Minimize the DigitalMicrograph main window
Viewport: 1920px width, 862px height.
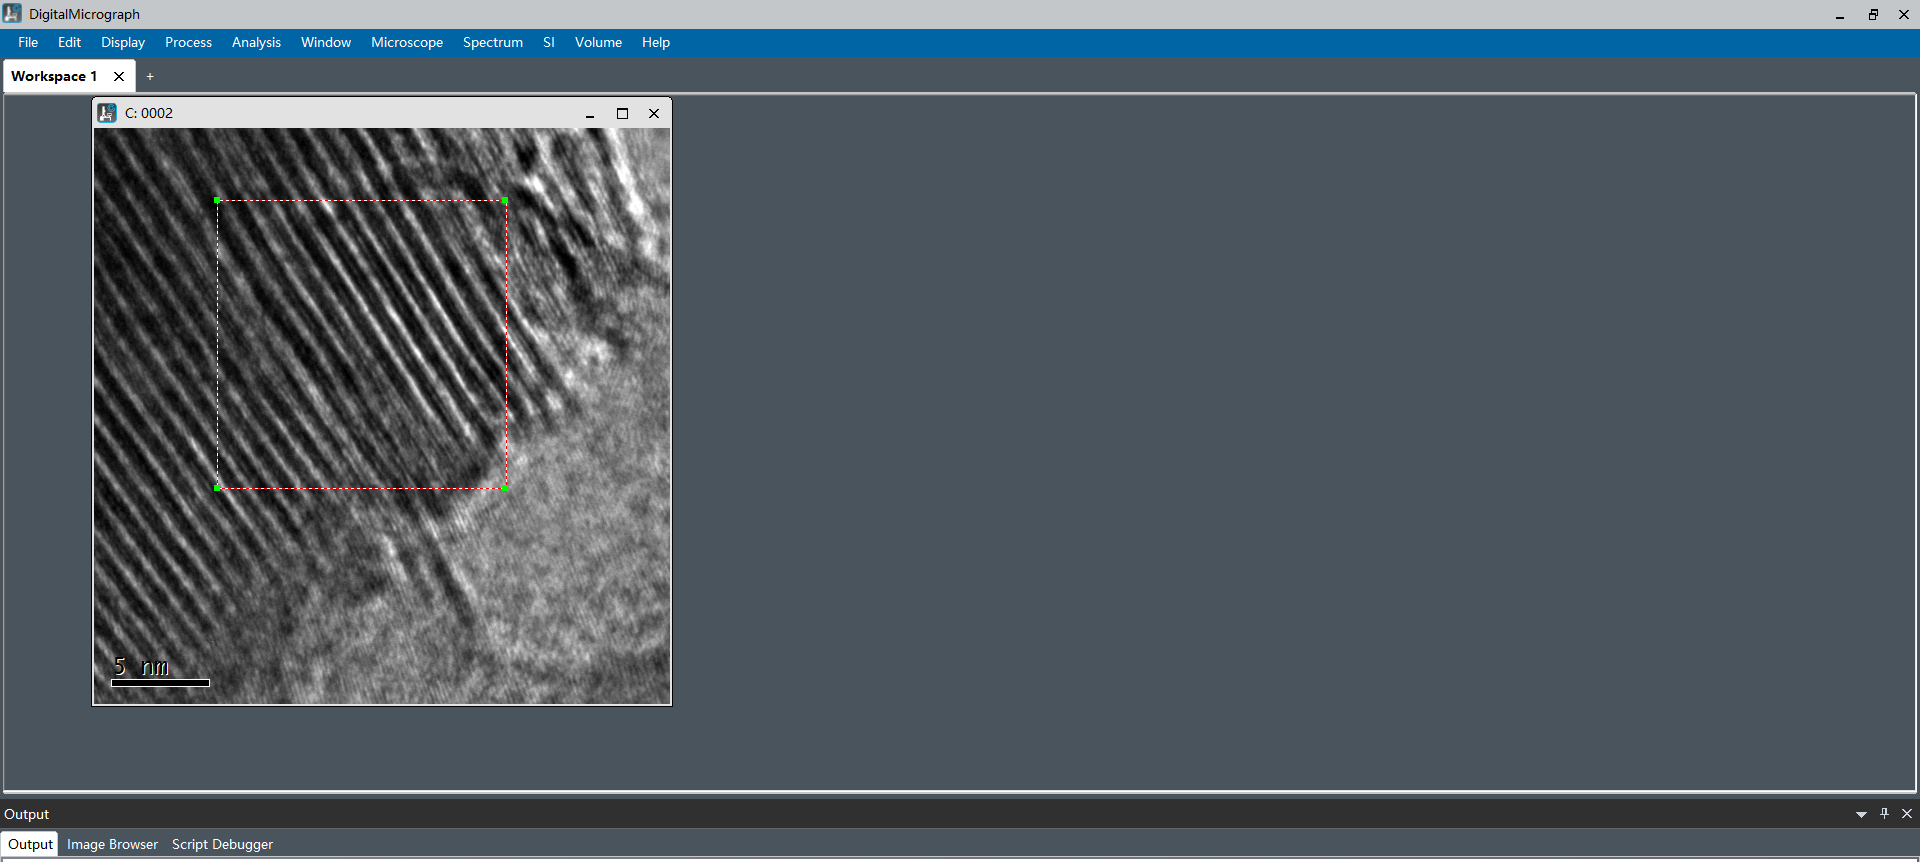[x=1840, y=15]
